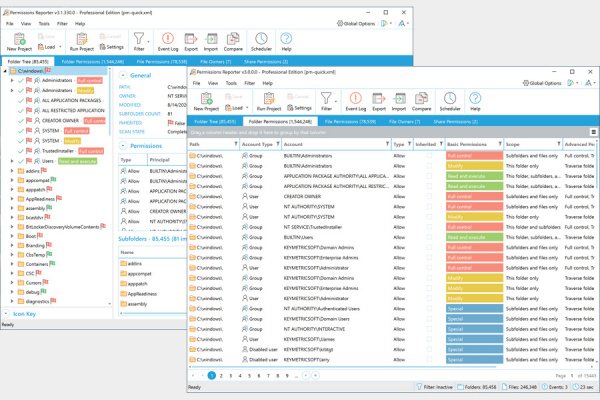Toggle Inherited checkbox in CREATOR OWNER row
Viewport: 600px width, 400px height.
tap(429, 196)
